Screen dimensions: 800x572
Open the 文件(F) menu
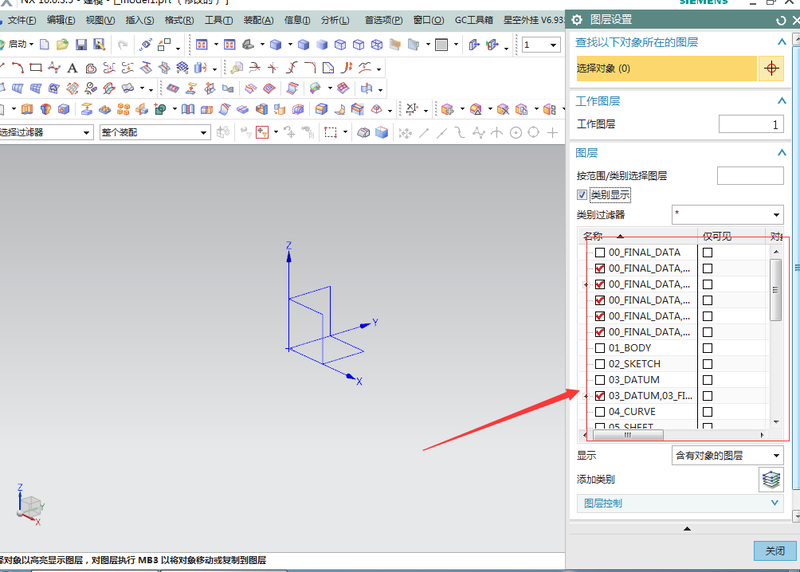coord(21,20)
